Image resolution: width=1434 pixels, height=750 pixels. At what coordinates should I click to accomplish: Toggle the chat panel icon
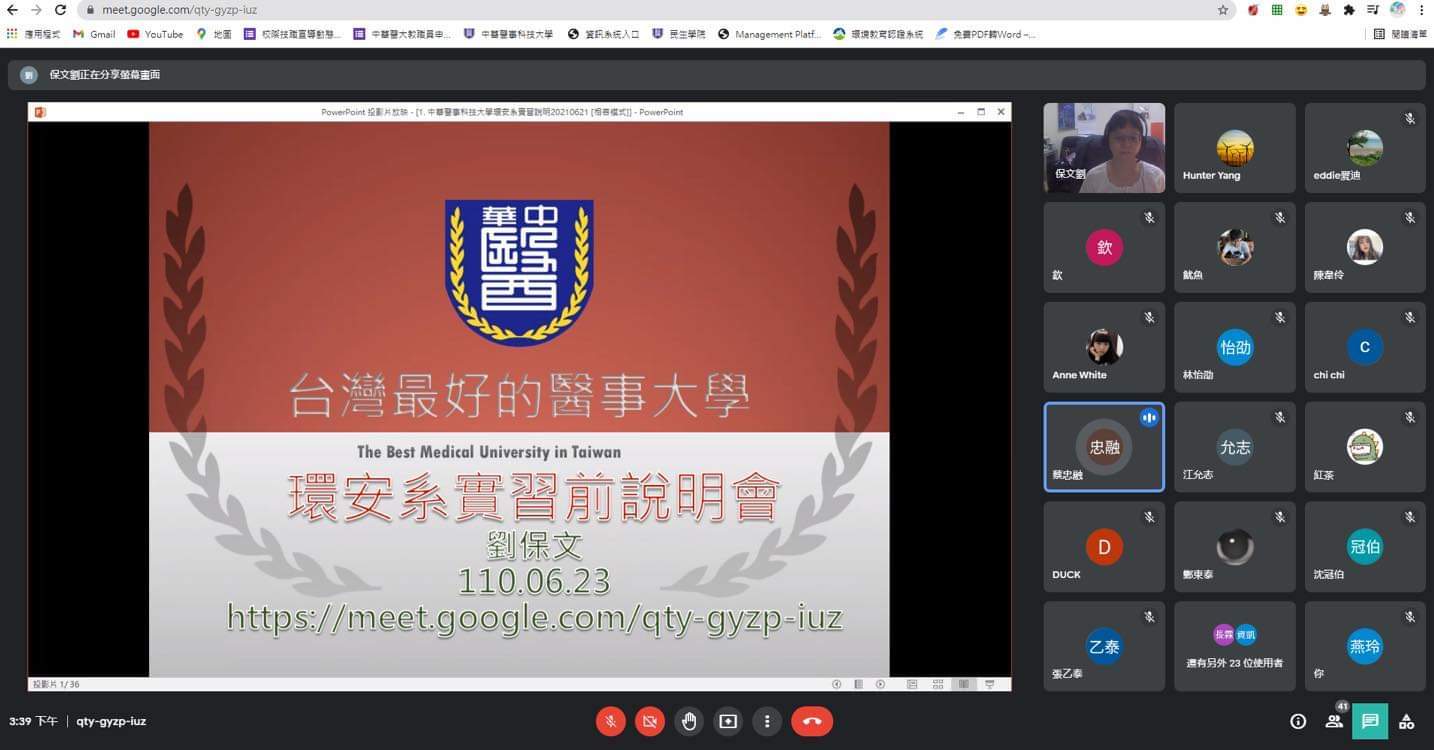coord(1370,721)
